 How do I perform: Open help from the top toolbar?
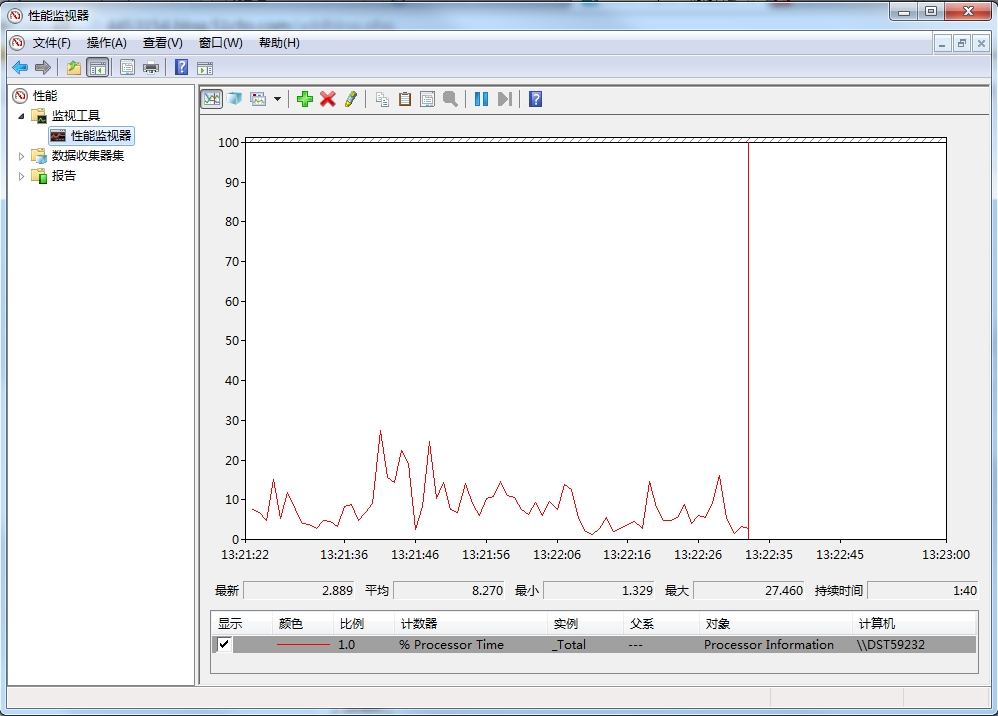181,67
